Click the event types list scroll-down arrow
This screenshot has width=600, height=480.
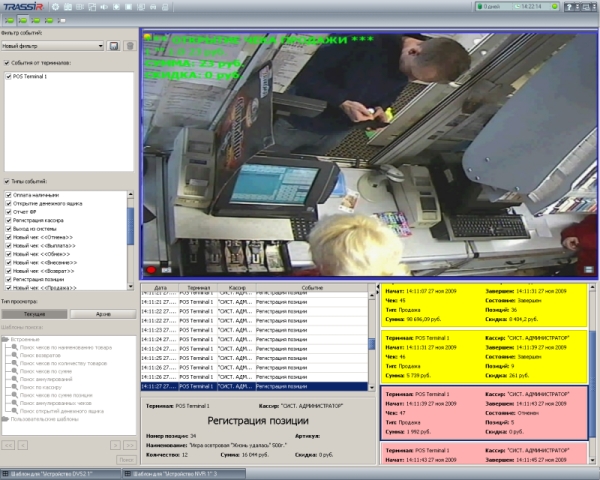130,286
